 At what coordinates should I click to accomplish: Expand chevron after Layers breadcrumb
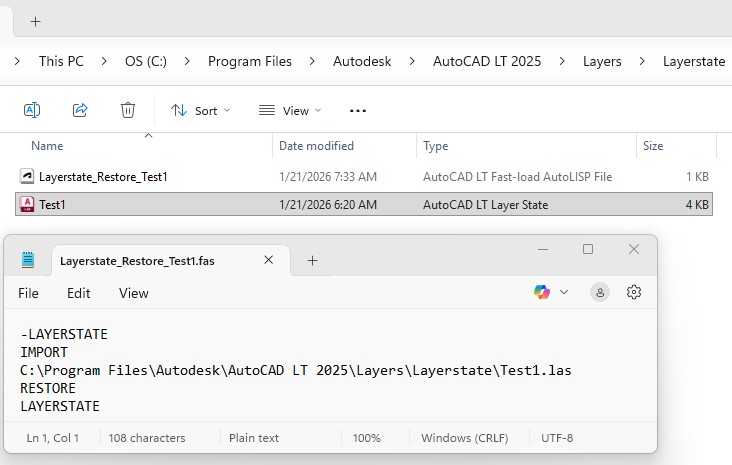pyautogui.click(x=642, y=61)
